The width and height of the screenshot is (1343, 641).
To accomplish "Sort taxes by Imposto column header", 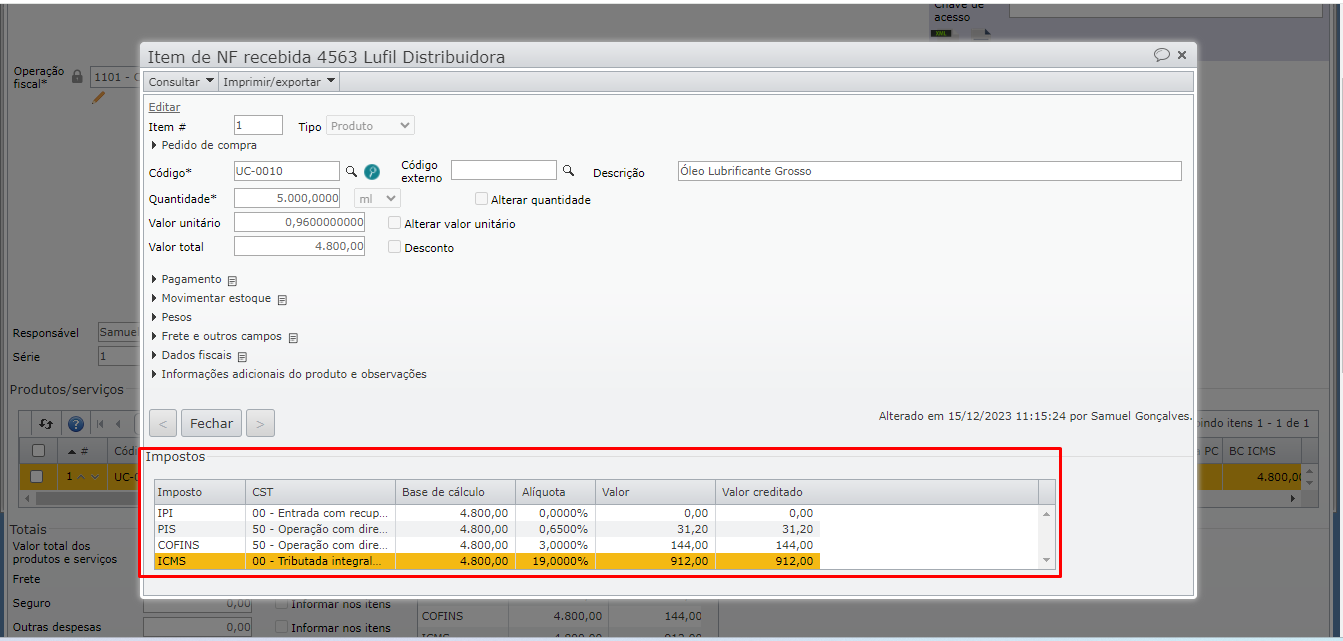I will pyautogui.click(x=200, y=492).
